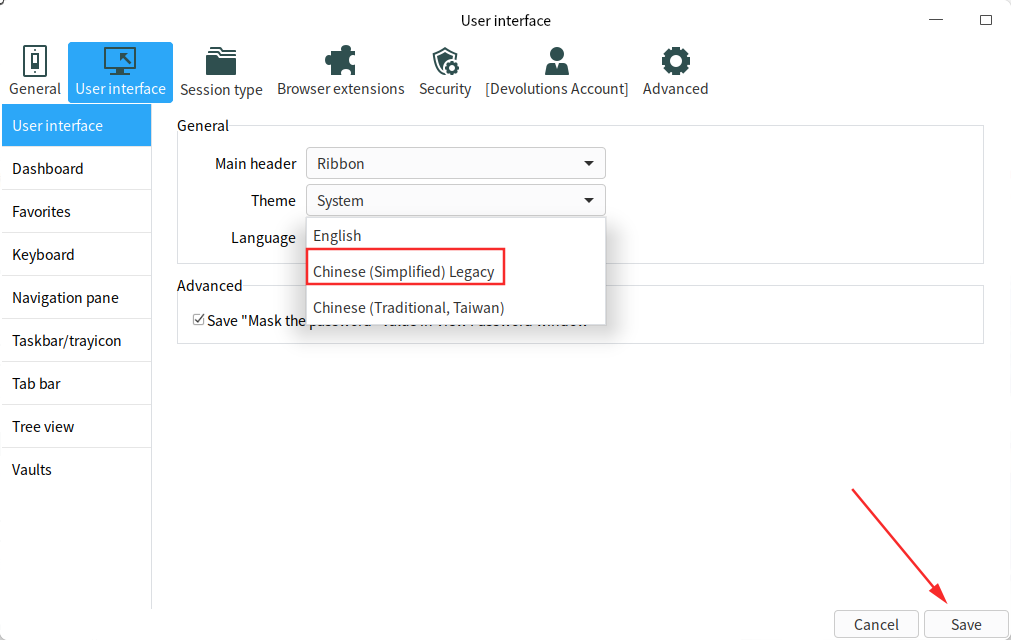The width and height of the screenshot is (1011, 640).
Task: Open the Devolutions Account person icon
Action: pos(557,62)
